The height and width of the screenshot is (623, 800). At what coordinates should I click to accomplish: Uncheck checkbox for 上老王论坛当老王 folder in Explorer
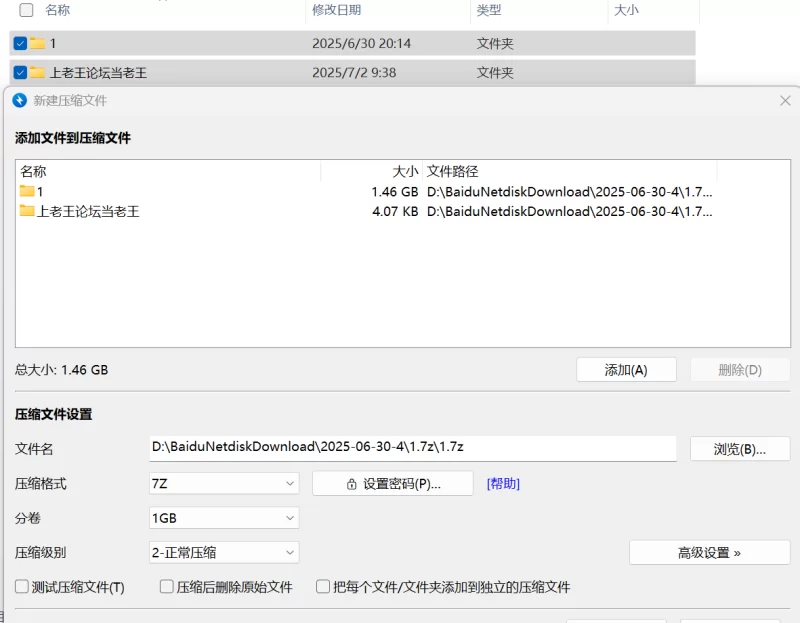click(20, 72)
